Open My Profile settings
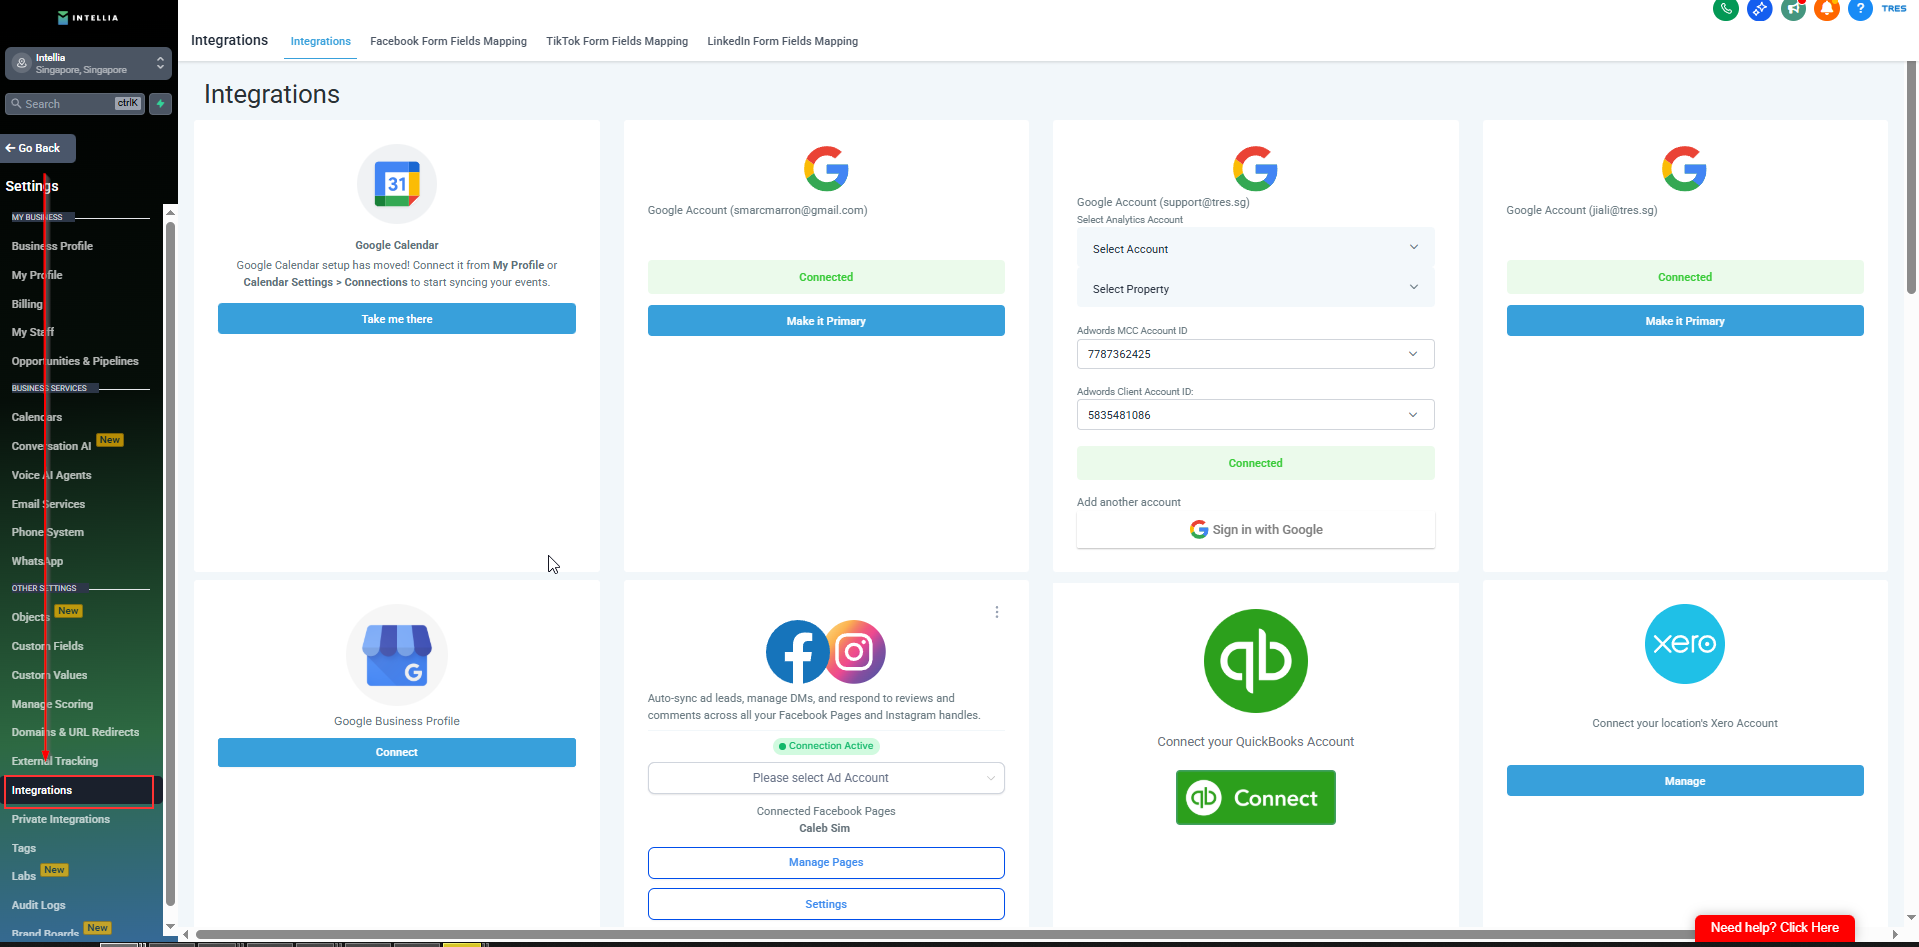Image resolution: width=1919 pixels, height=947 pixels. point(37,275)
